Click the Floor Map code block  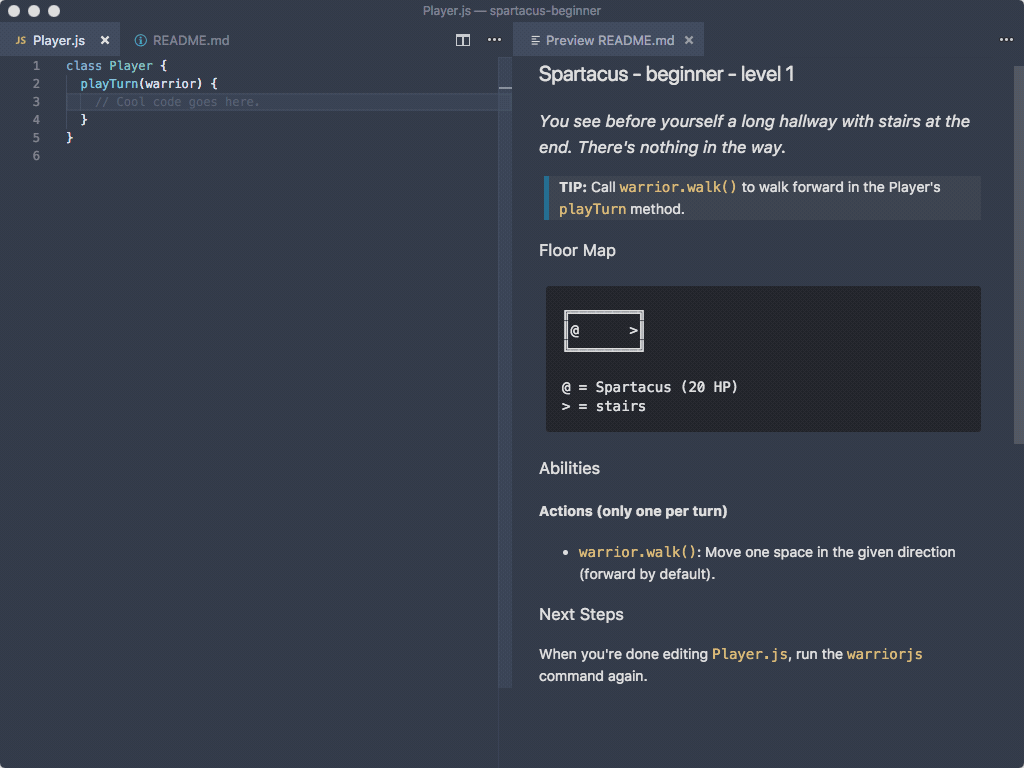coord(762,359)
